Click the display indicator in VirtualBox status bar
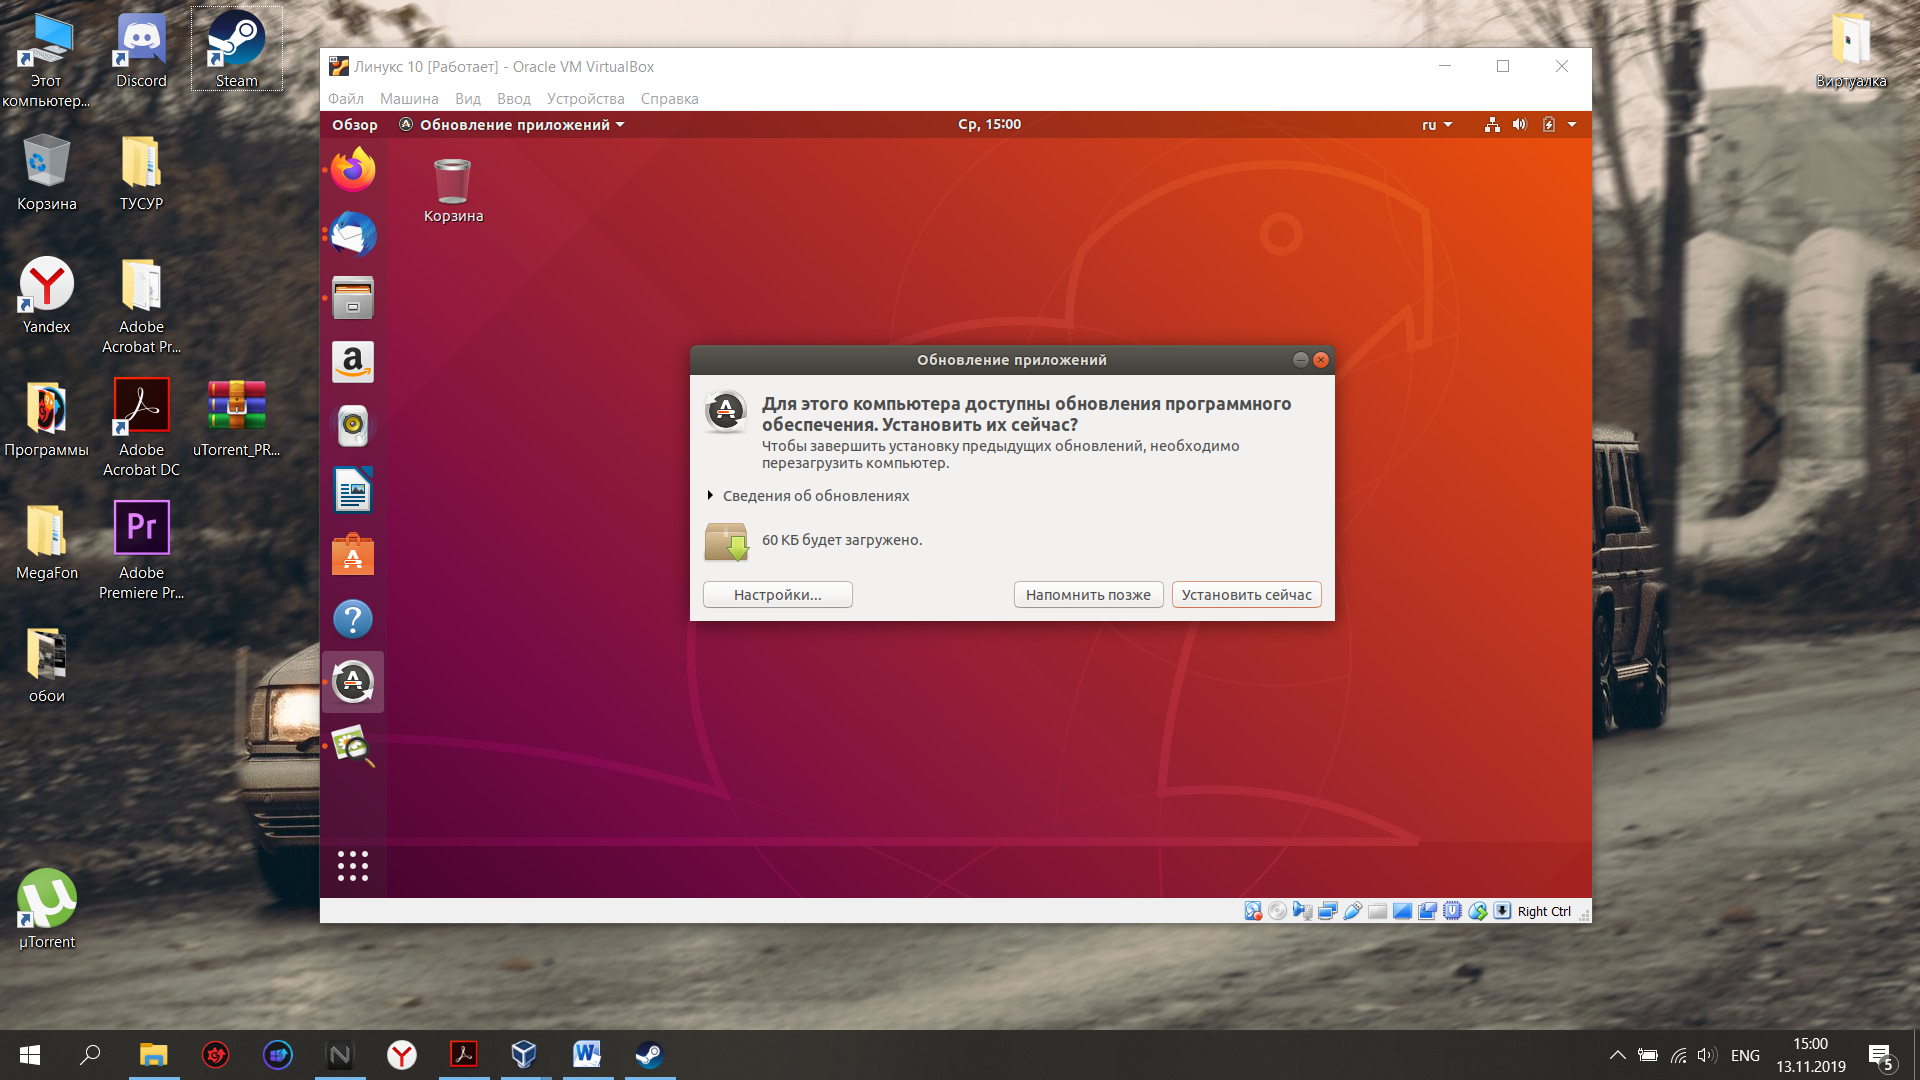This screenshot has width=1920, height=1080. [x=1403, y=911]
